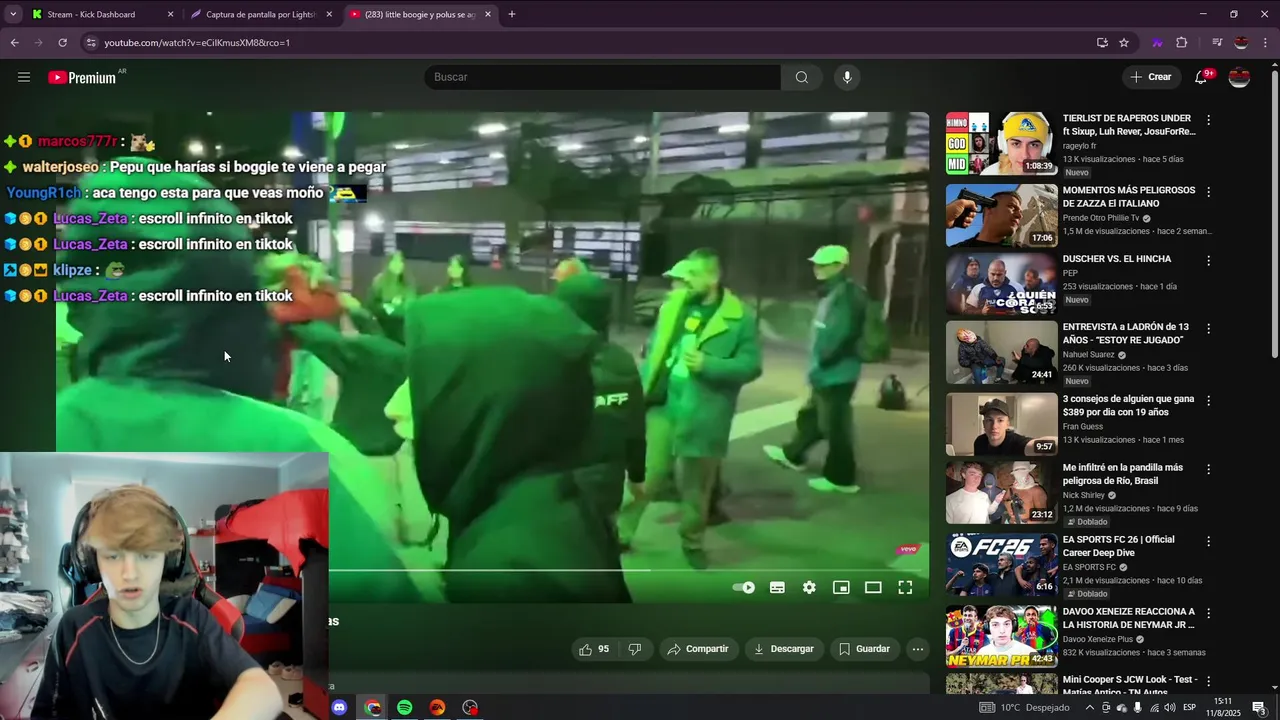
Task: Open options menu for Me infiltré en la pandilla
Action: (x=1208, y=469)
